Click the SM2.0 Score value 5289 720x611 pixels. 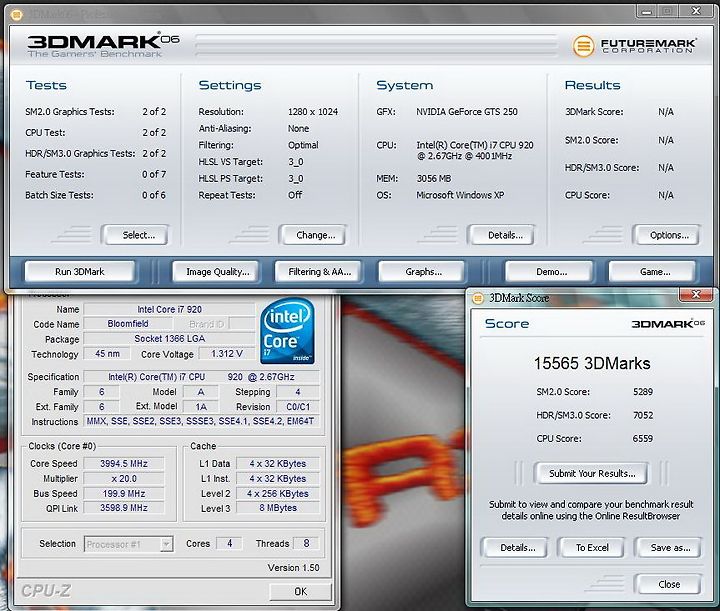[643, 392]
